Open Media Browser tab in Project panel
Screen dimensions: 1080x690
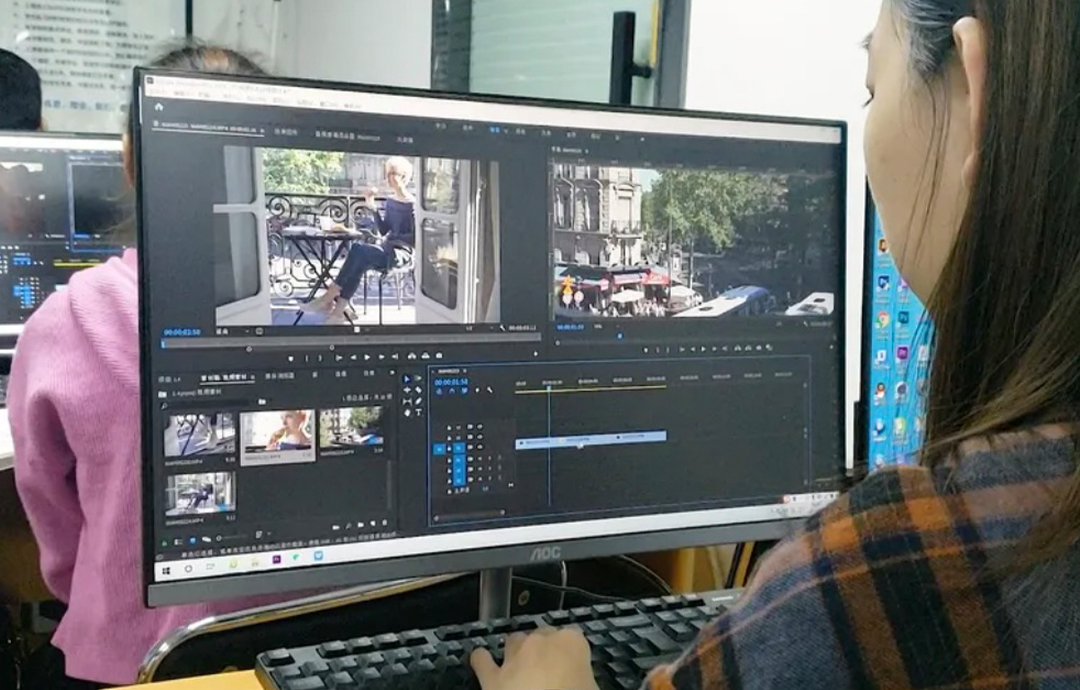(x=280, y=376)
